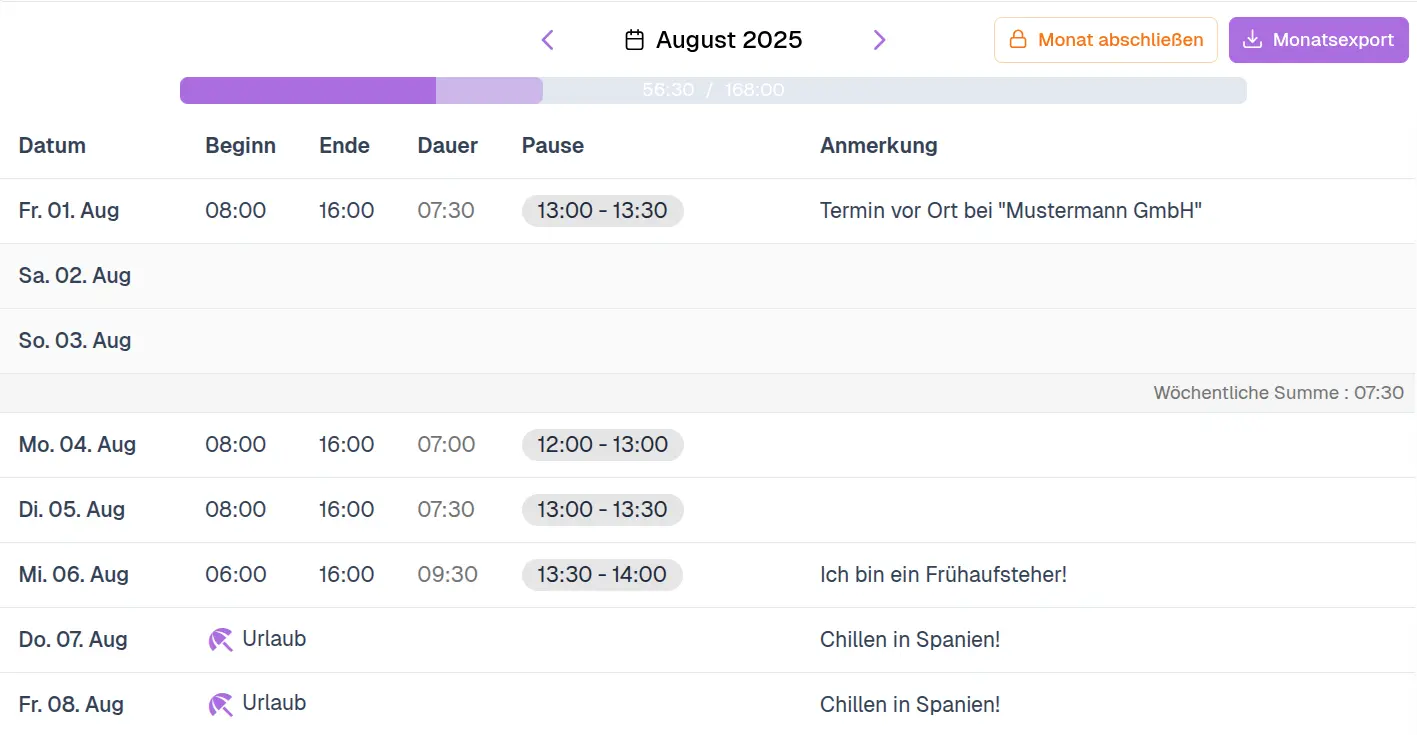Click the calendar icon beside August 2025

[x=634, y=40]
